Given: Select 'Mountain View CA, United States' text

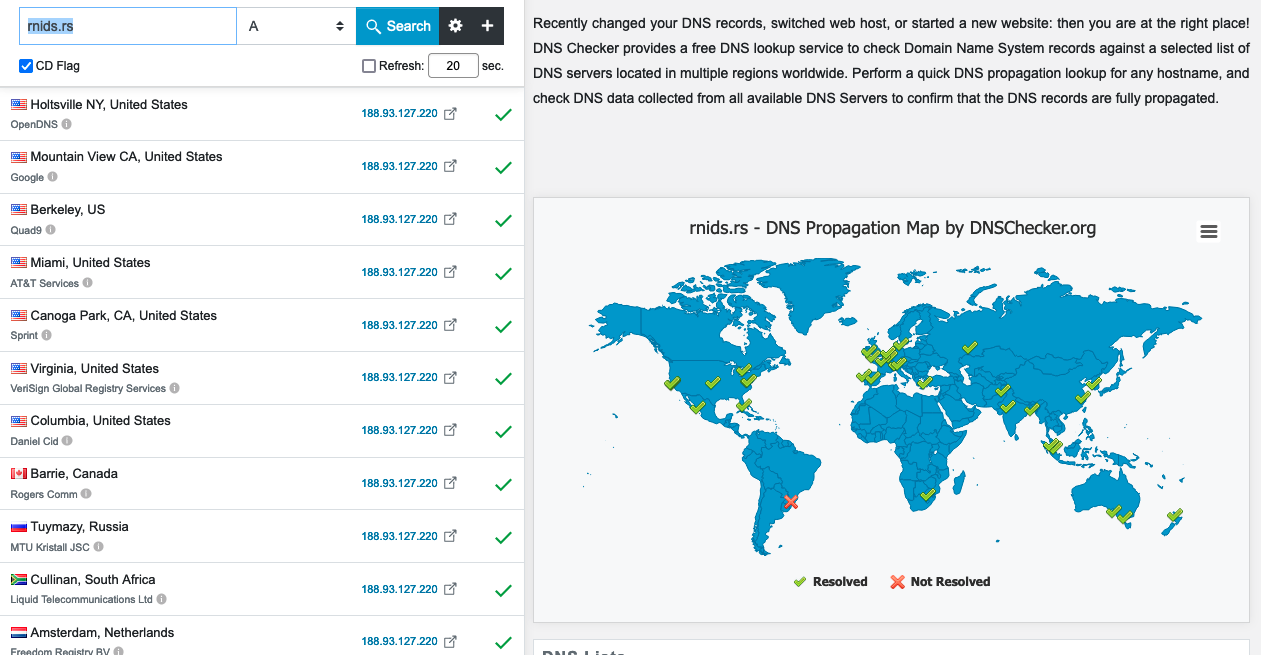Looking at the screenshot, I should tap(126, 156).
